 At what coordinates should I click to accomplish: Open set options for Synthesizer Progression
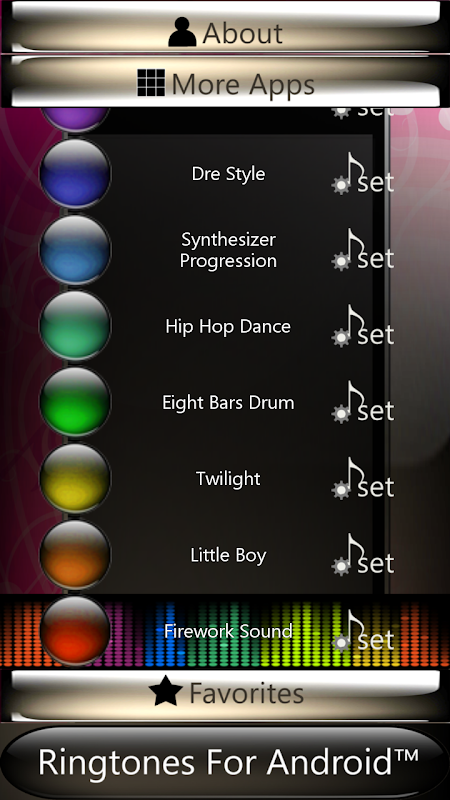[x=363, y=249]
